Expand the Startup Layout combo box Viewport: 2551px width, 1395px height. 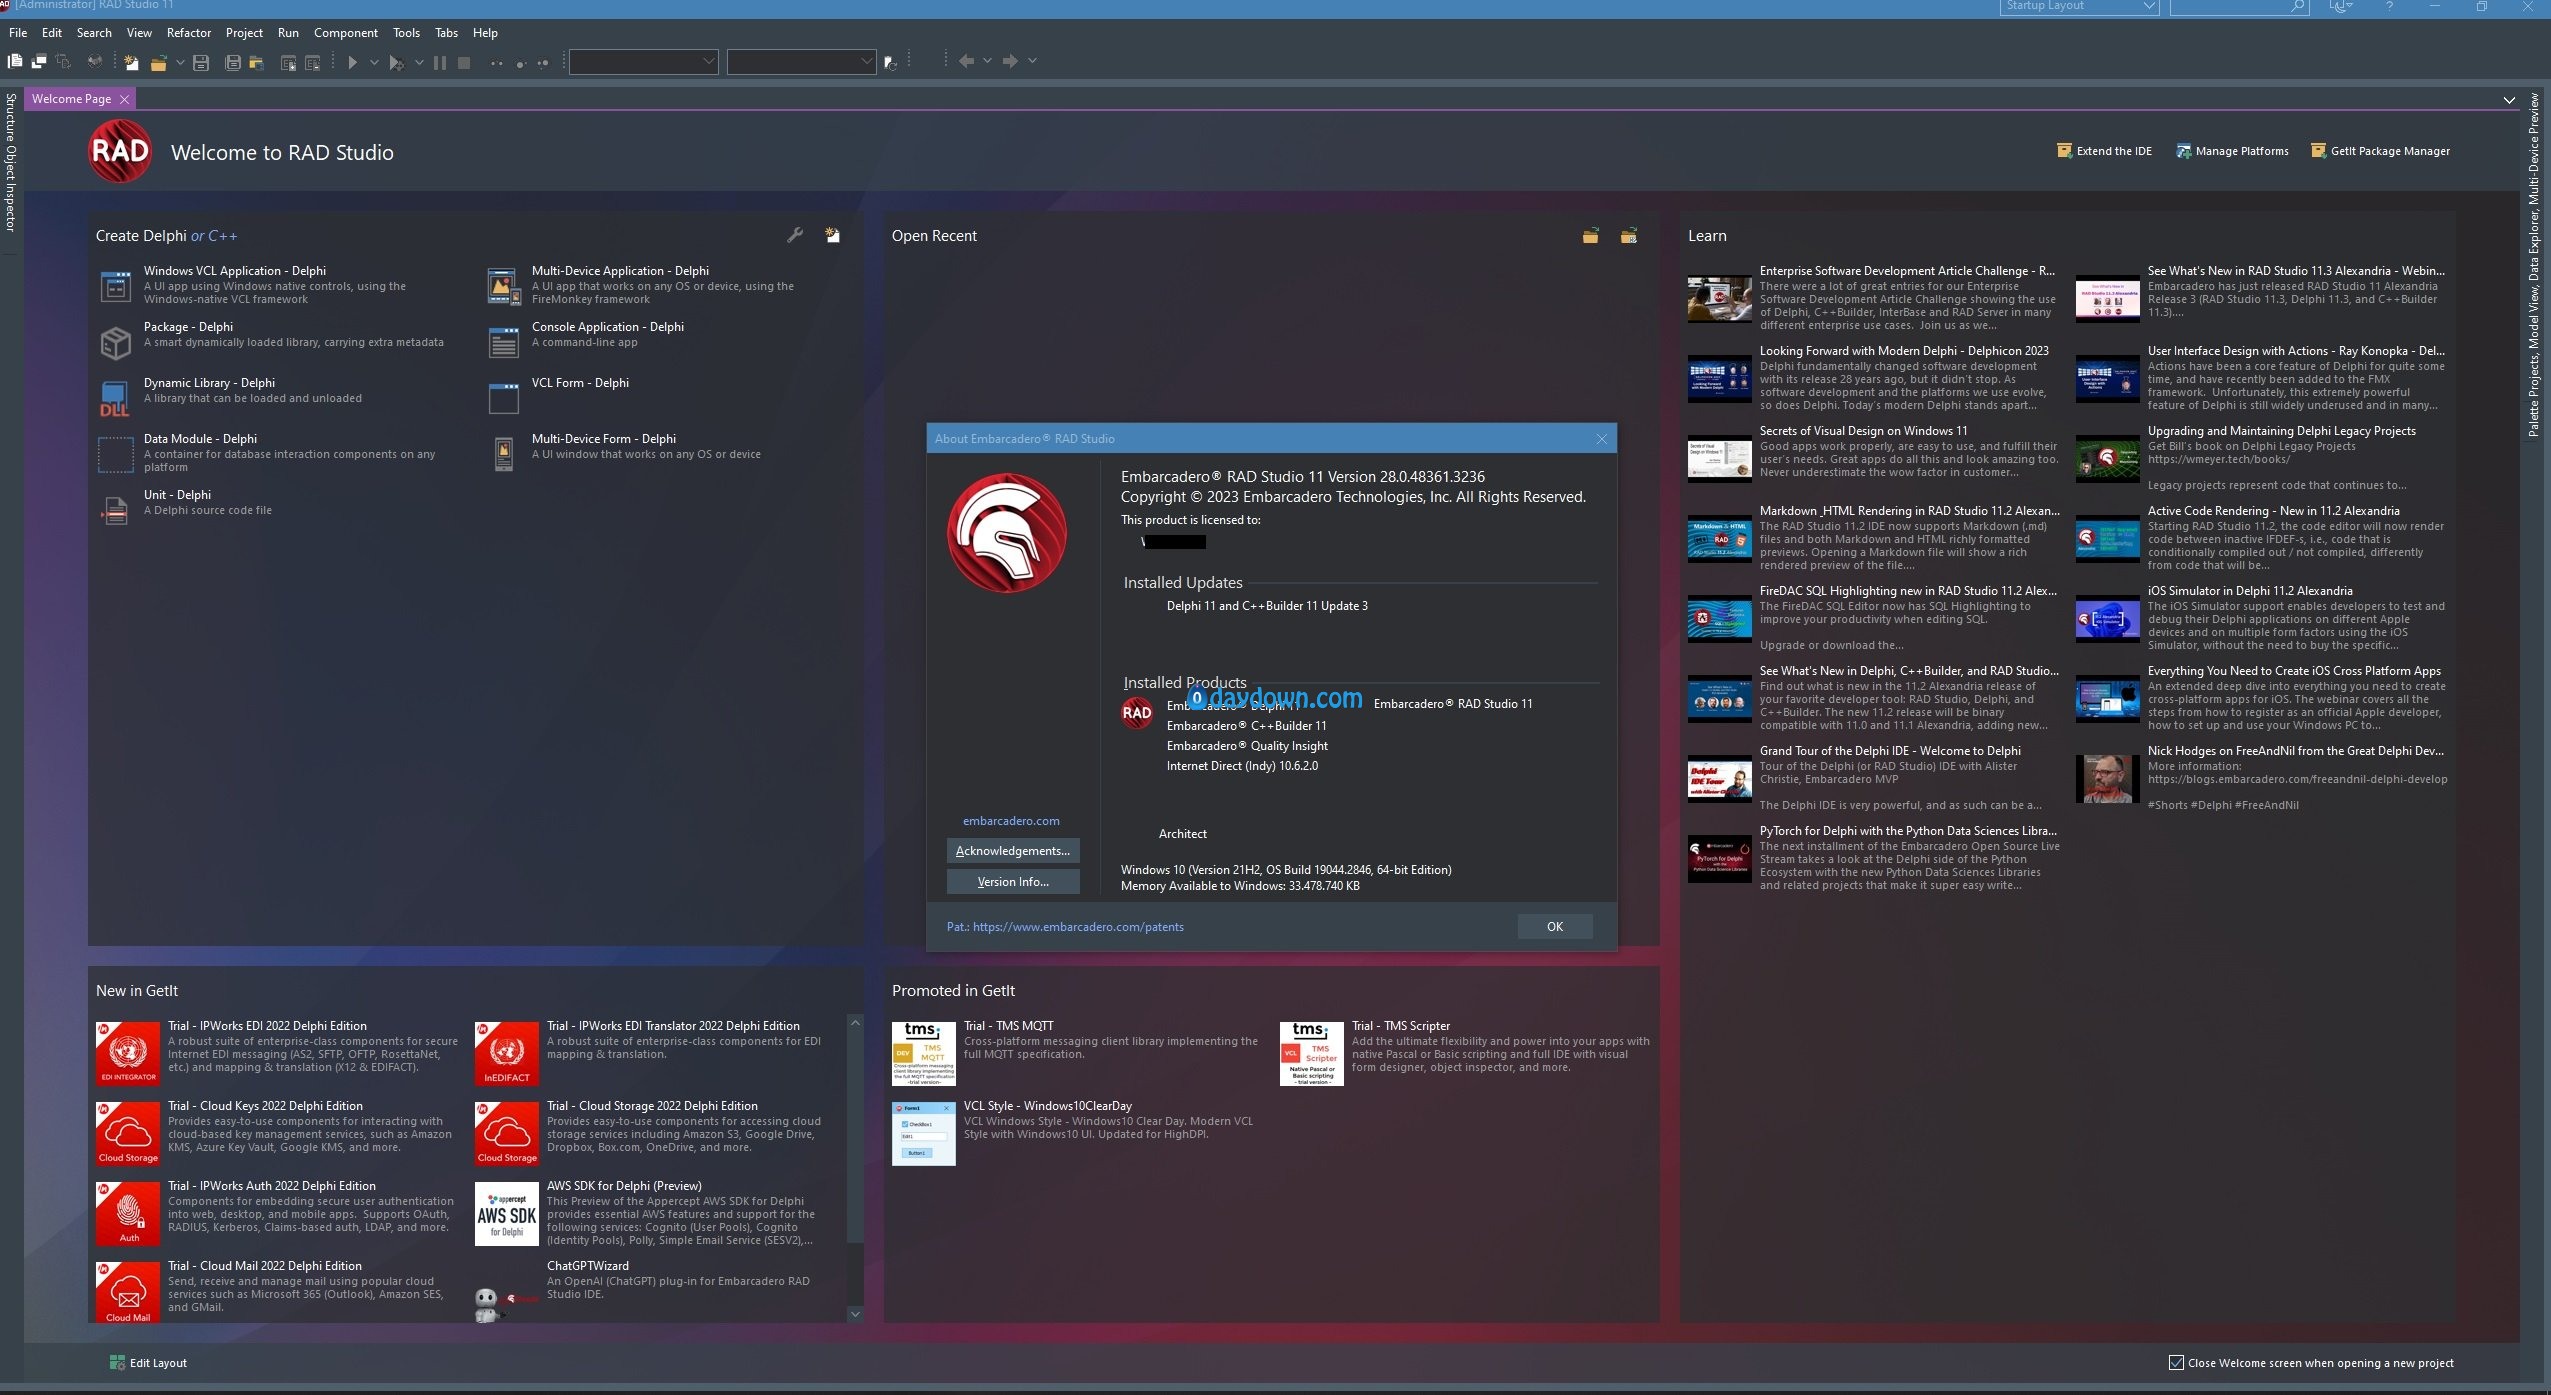point(2149,6)
